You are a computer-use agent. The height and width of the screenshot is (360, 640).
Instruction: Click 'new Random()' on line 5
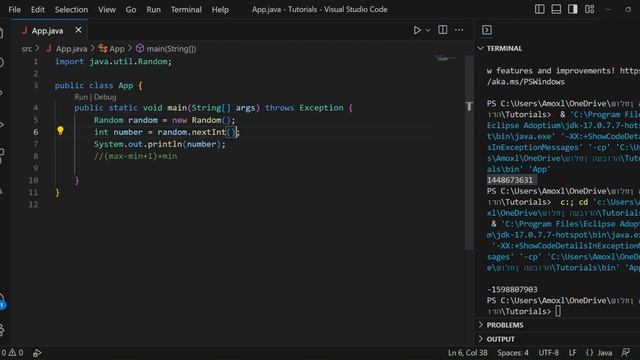click(202, 120)
